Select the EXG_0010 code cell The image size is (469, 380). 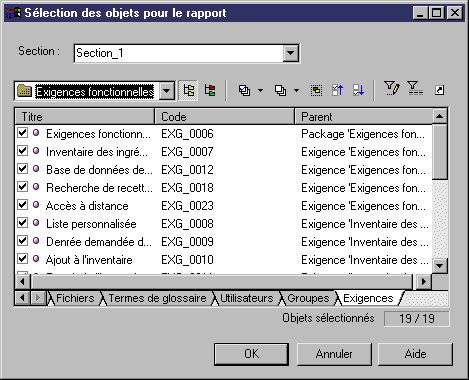[x=187, y=260]
